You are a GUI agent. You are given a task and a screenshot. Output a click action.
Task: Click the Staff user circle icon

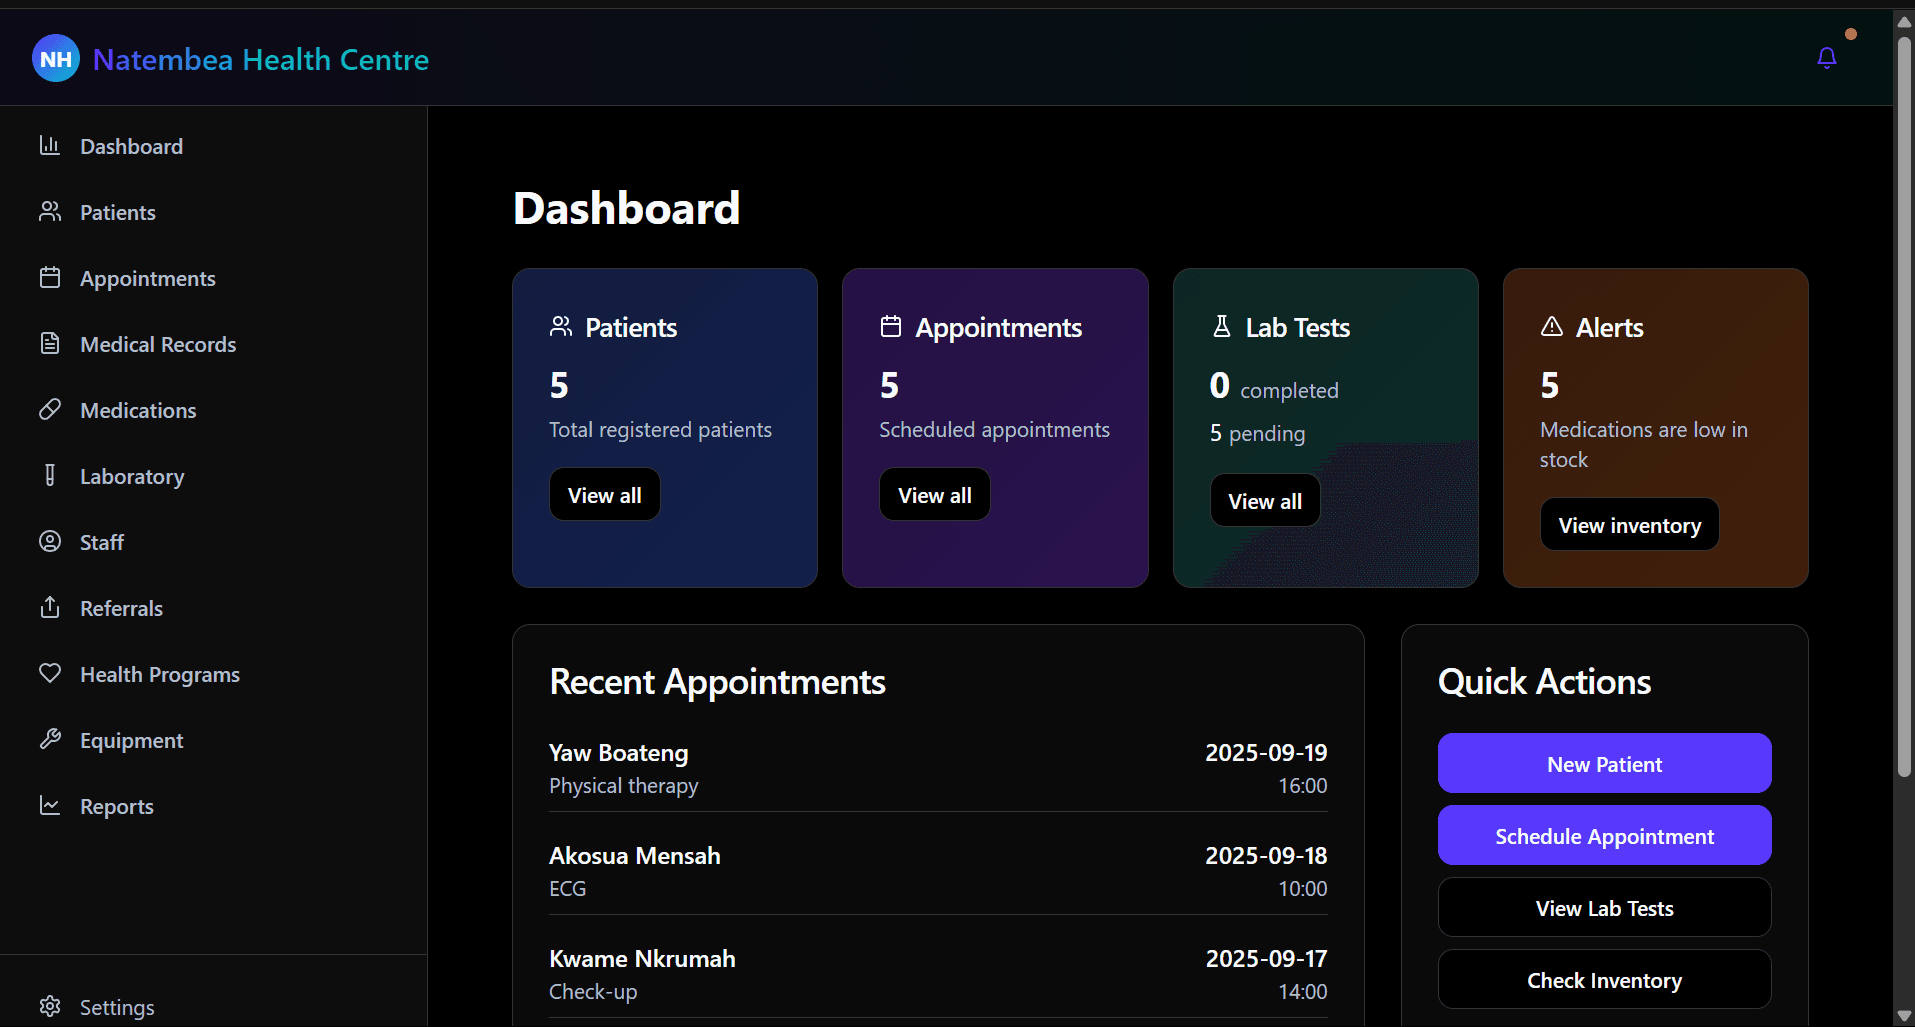click(50, 542)
